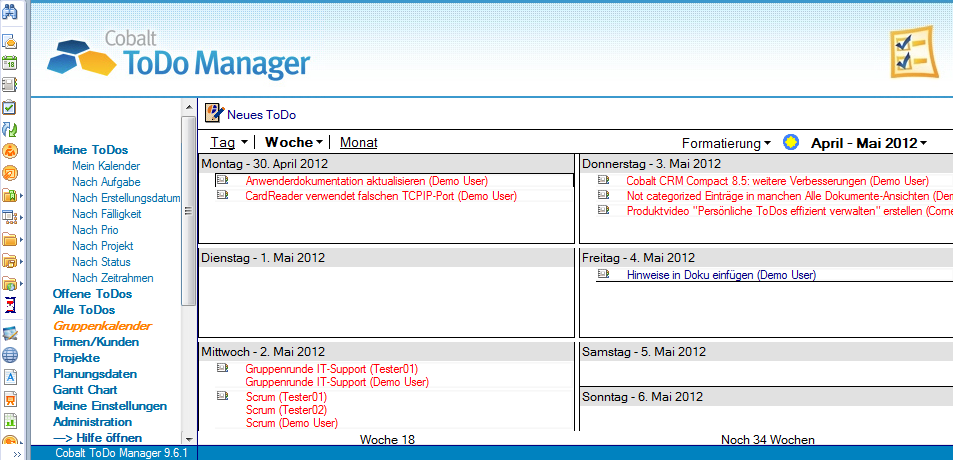Open Offene ToDos
Viewport: 953px width, 460px height.
click(92, 294)
